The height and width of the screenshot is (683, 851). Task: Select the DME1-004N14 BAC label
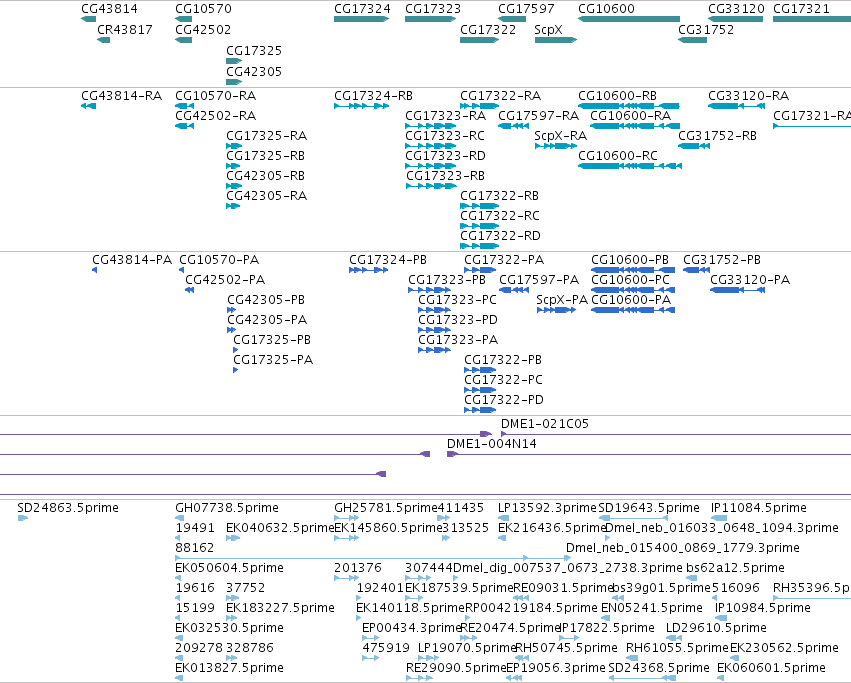[492, 444]
